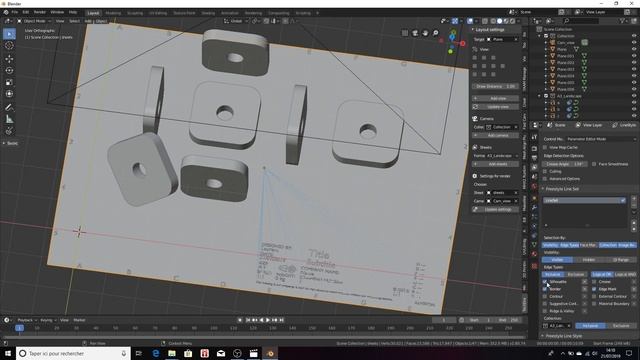Screen dimensions: 640x360
Task: Collapse the Collection tree in outliner
Action: click(x=540, y=36)
